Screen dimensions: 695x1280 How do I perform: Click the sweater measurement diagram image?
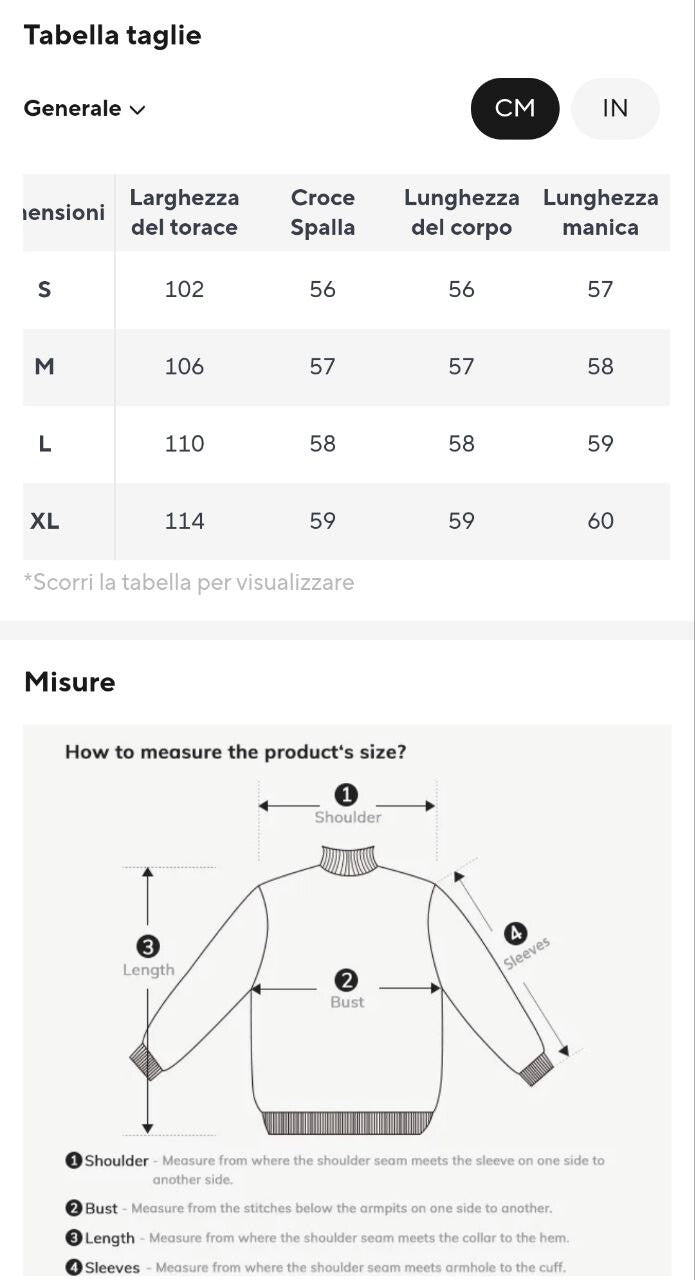(x=347, y=1001)
